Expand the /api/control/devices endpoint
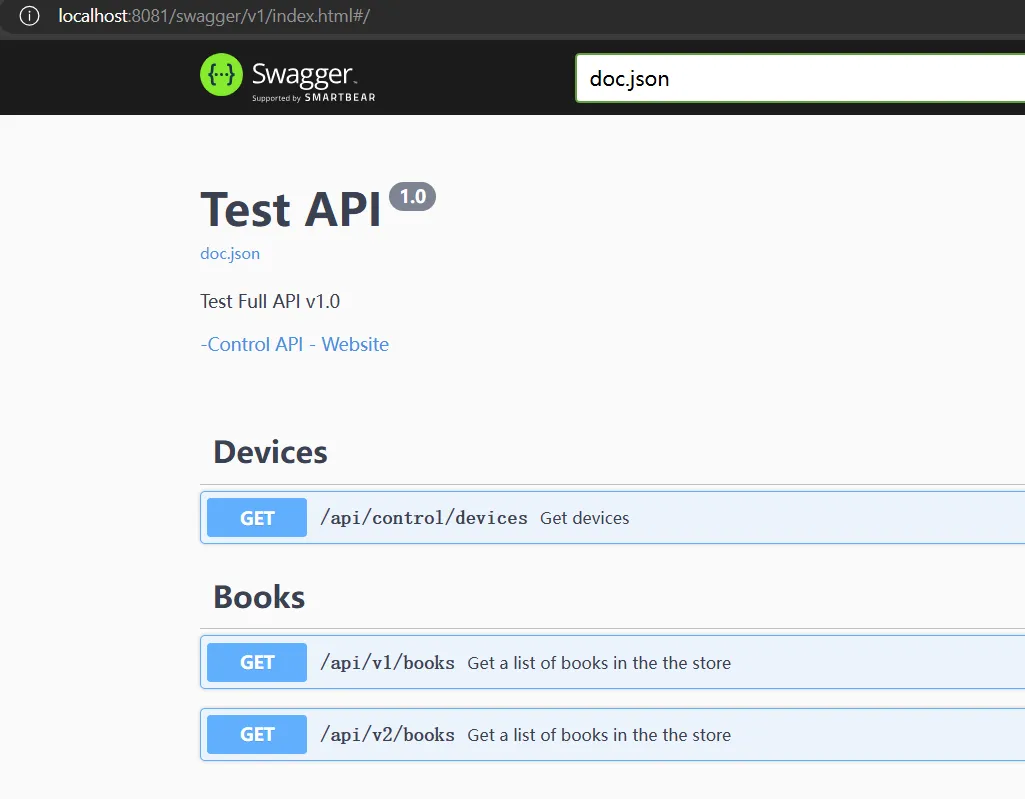The width and height of the screenshot is (1025, 799). tap(613, 517)
